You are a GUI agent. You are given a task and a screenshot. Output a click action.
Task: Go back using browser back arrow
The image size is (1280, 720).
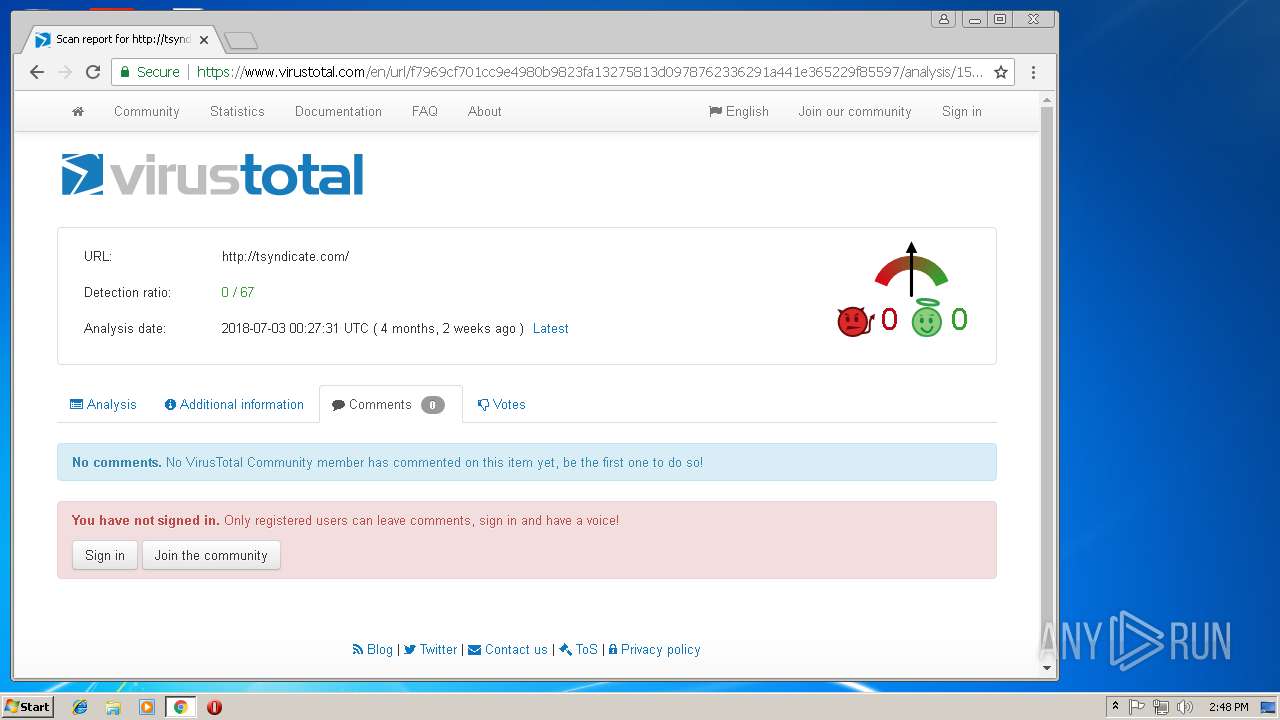point(37,72)
